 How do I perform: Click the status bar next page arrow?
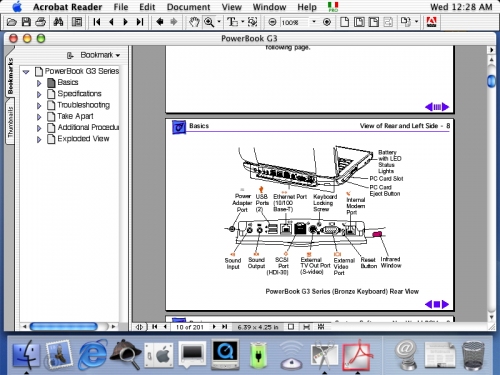214,327
